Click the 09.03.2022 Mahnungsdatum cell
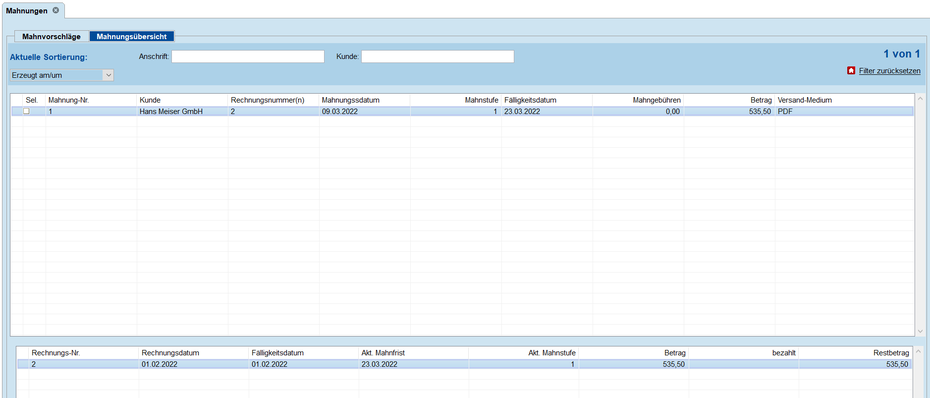The width and height of the screenshot is (930, 398). (365, 111)
